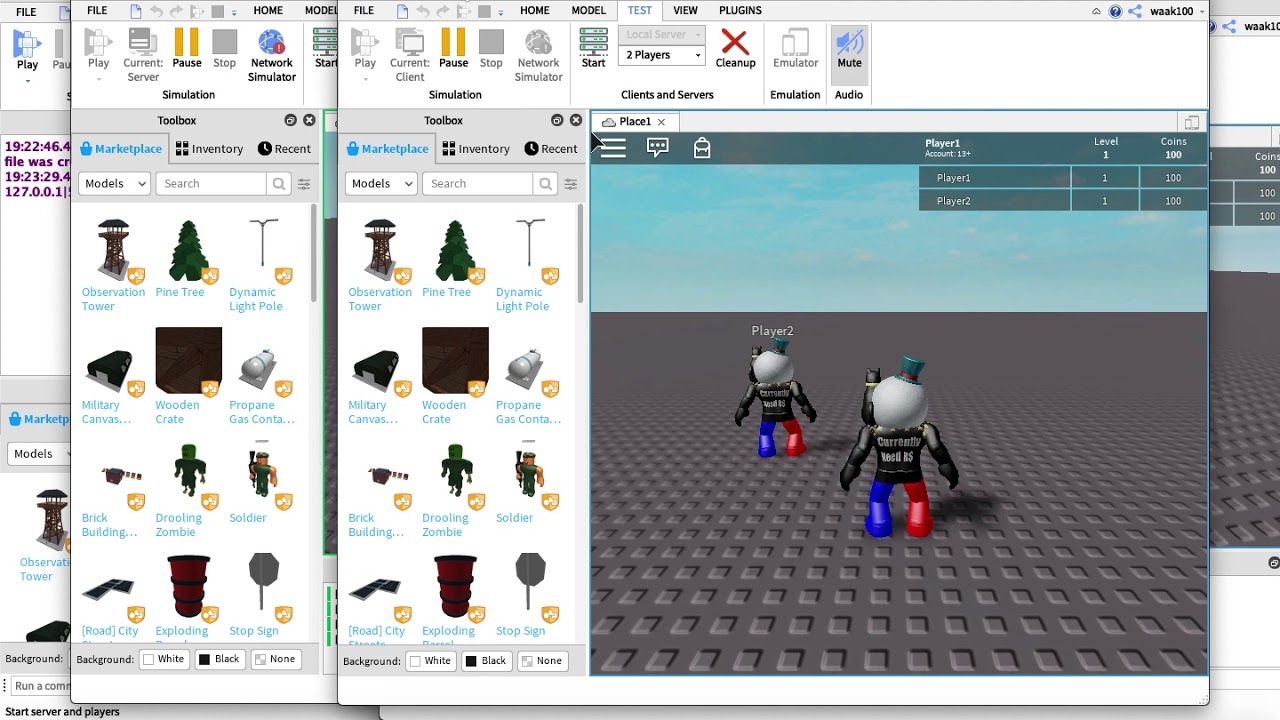Open filter options in front Toolbox

click(x=570, y=184)
